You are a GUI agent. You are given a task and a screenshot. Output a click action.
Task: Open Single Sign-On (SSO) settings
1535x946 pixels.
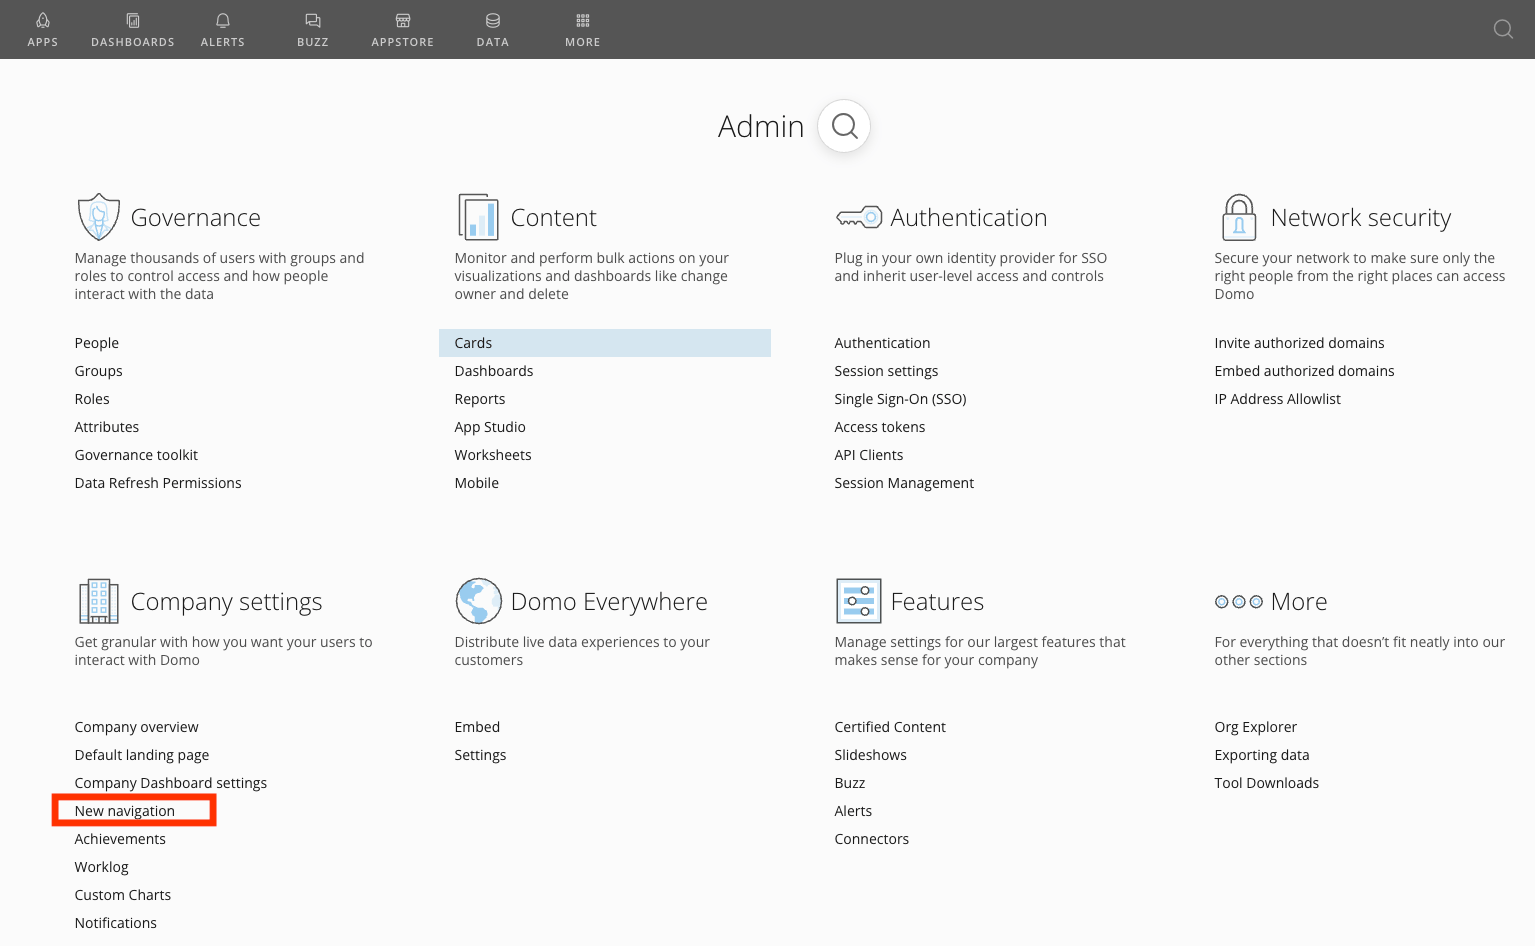coord(900,399)
